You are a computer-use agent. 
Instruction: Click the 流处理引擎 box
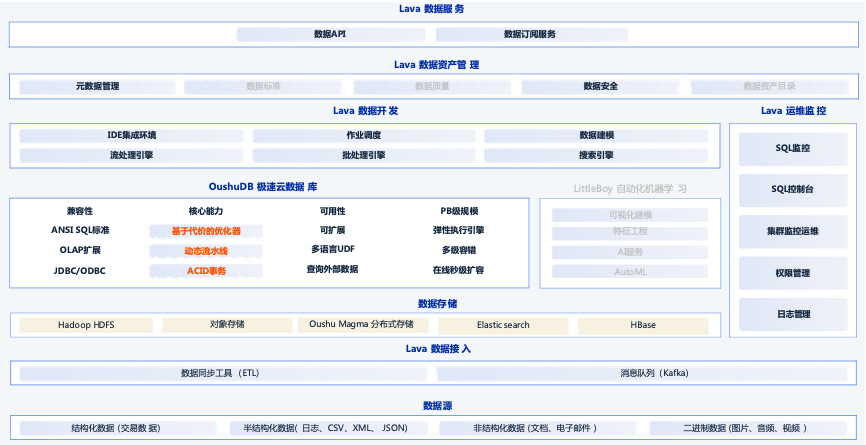point(131,156)
